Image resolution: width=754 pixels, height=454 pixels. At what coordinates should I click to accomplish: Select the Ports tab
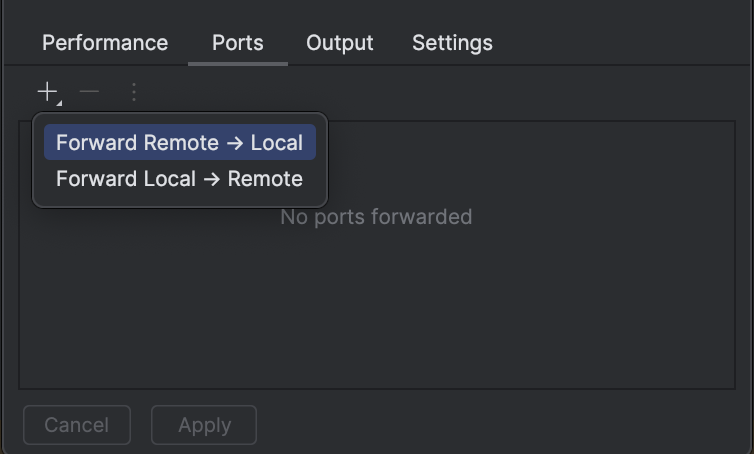[x=238, y=43]
